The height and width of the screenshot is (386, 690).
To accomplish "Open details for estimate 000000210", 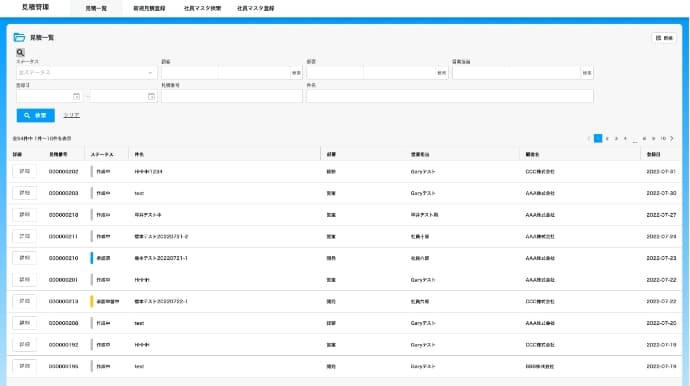I will [x=25, y=258].
